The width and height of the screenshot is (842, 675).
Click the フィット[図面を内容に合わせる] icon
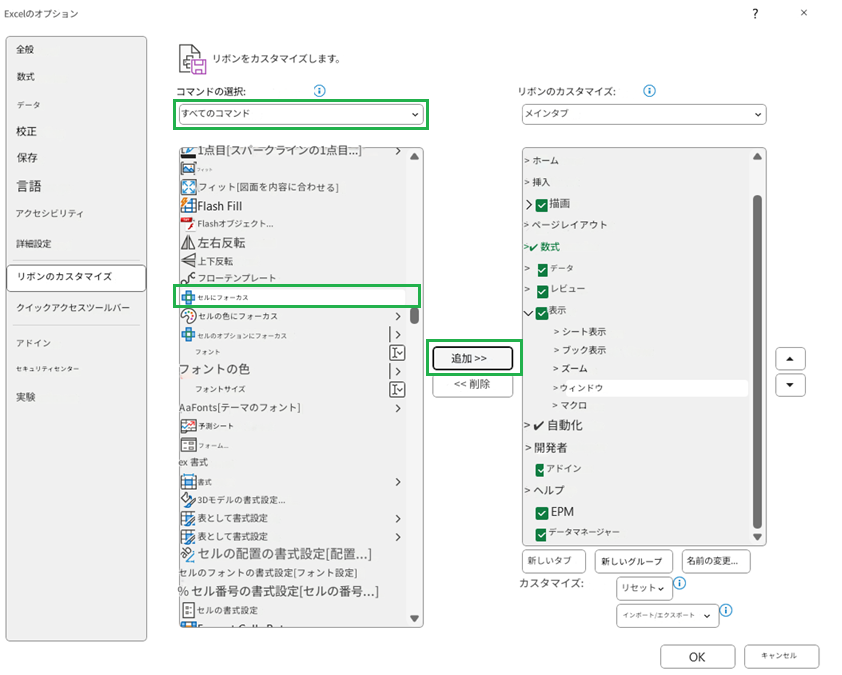tap(188, 187)
